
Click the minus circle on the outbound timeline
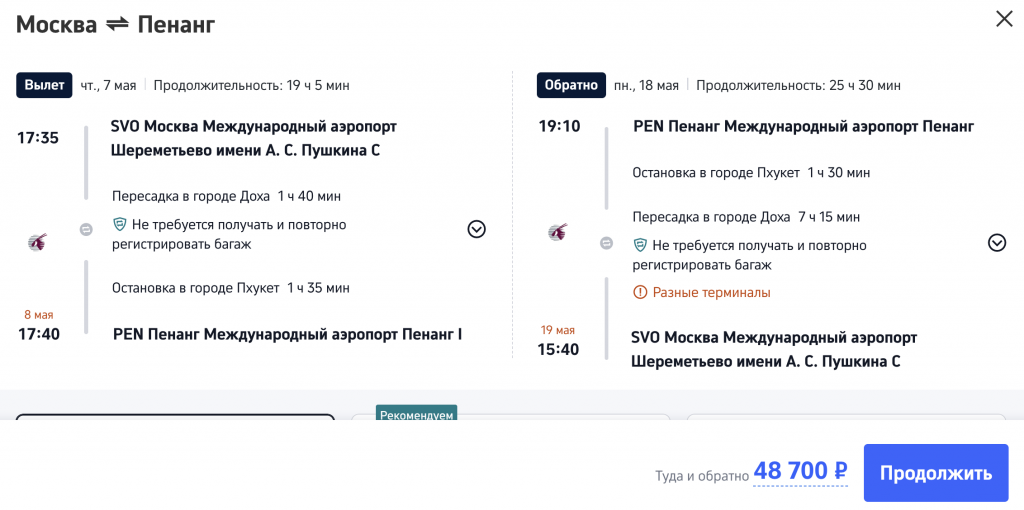86,229
